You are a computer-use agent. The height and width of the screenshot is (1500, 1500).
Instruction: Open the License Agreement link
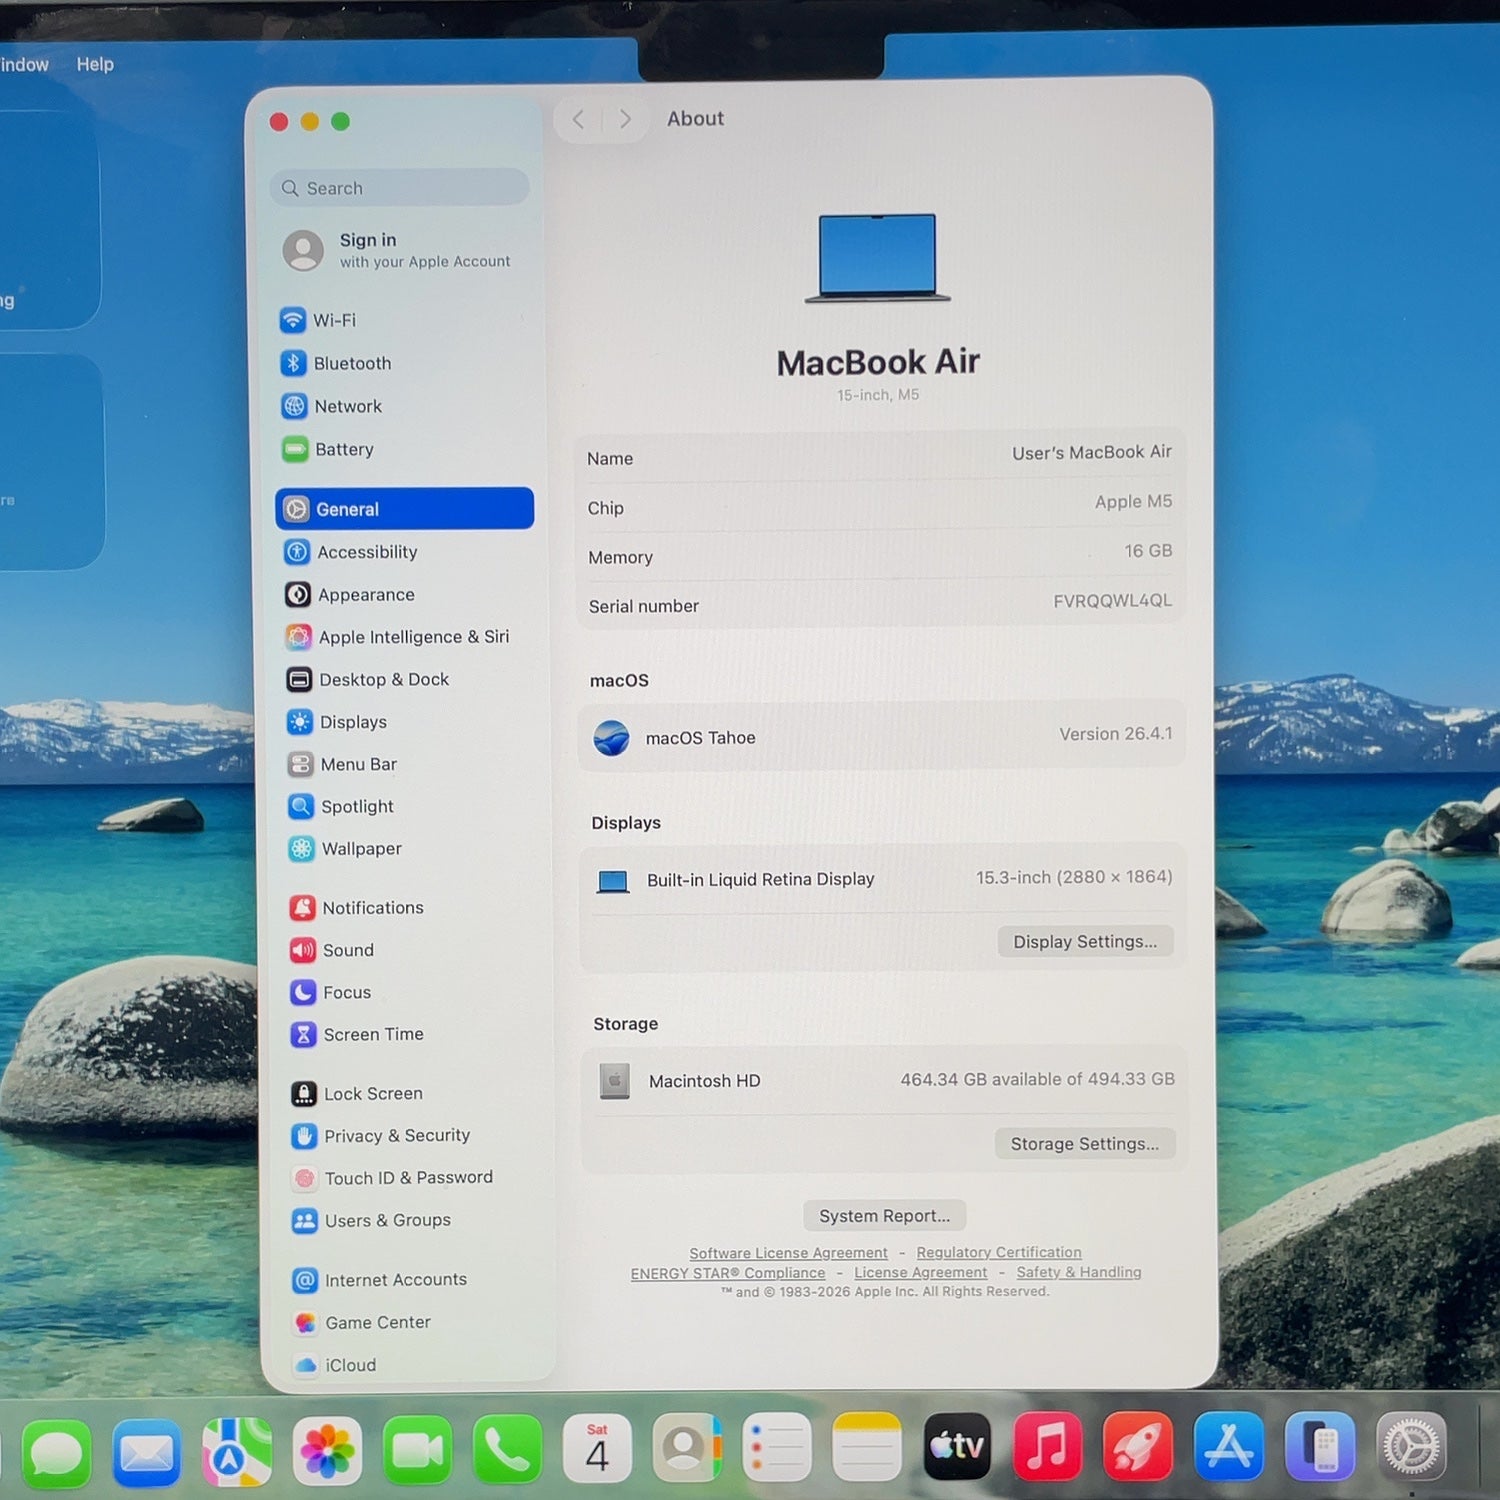coord(920,1272)
